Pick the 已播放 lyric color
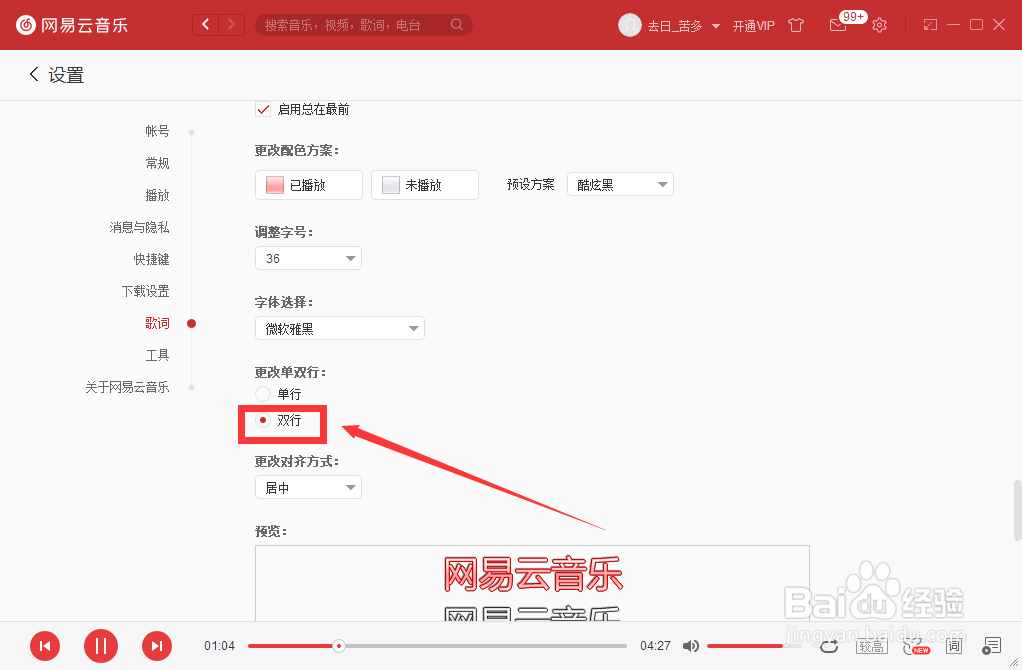The height and width of the screenshot is (670, 1022). (x=308, y=185)
